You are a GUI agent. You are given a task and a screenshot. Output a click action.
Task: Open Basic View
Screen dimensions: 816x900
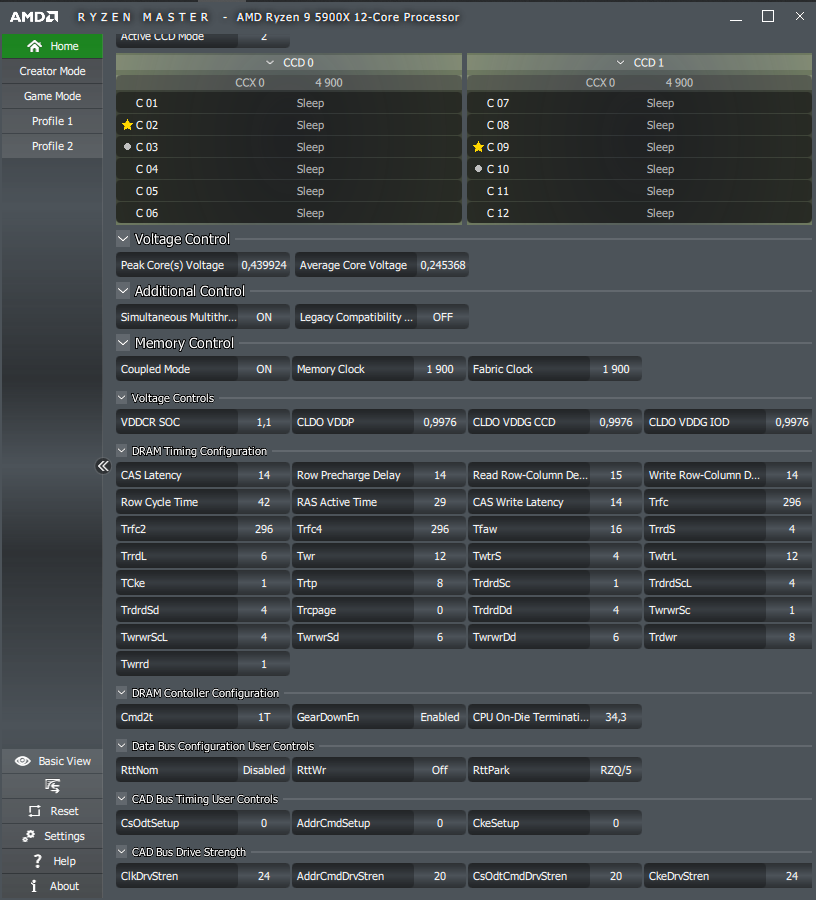tap(52, 761)
